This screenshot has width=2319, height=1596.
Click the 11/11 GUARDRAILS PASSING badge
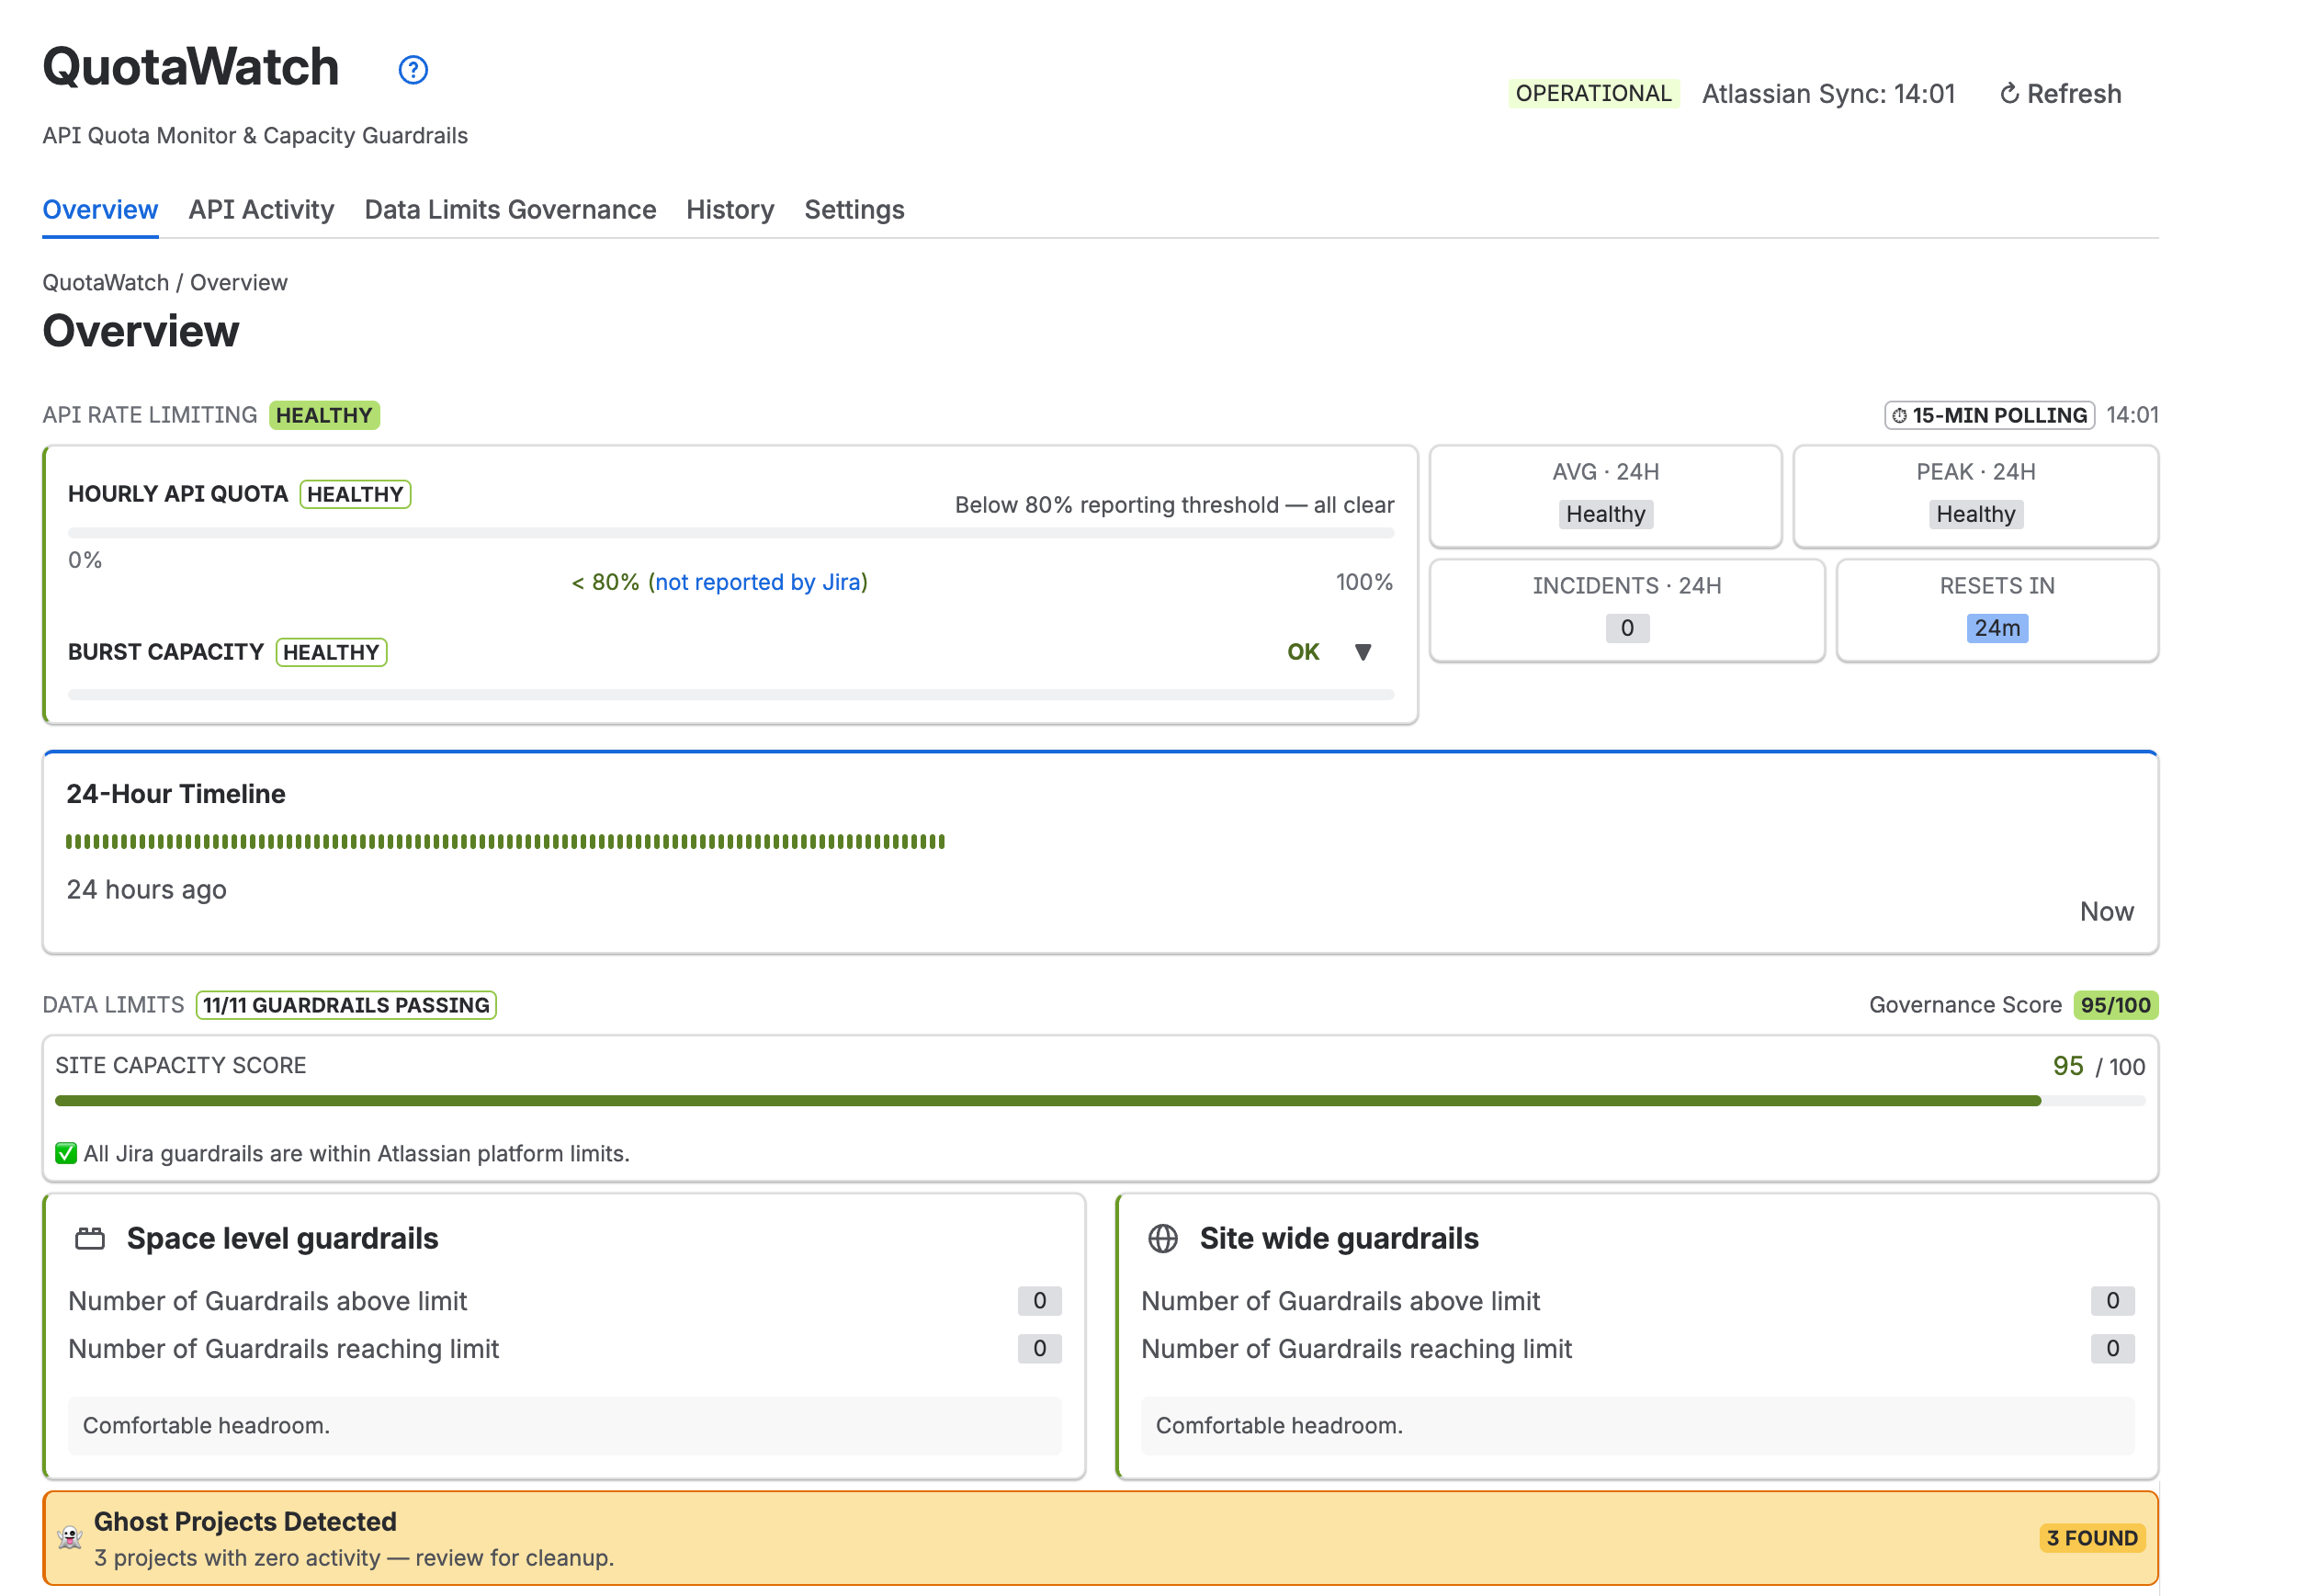(x=346, y=1005)
